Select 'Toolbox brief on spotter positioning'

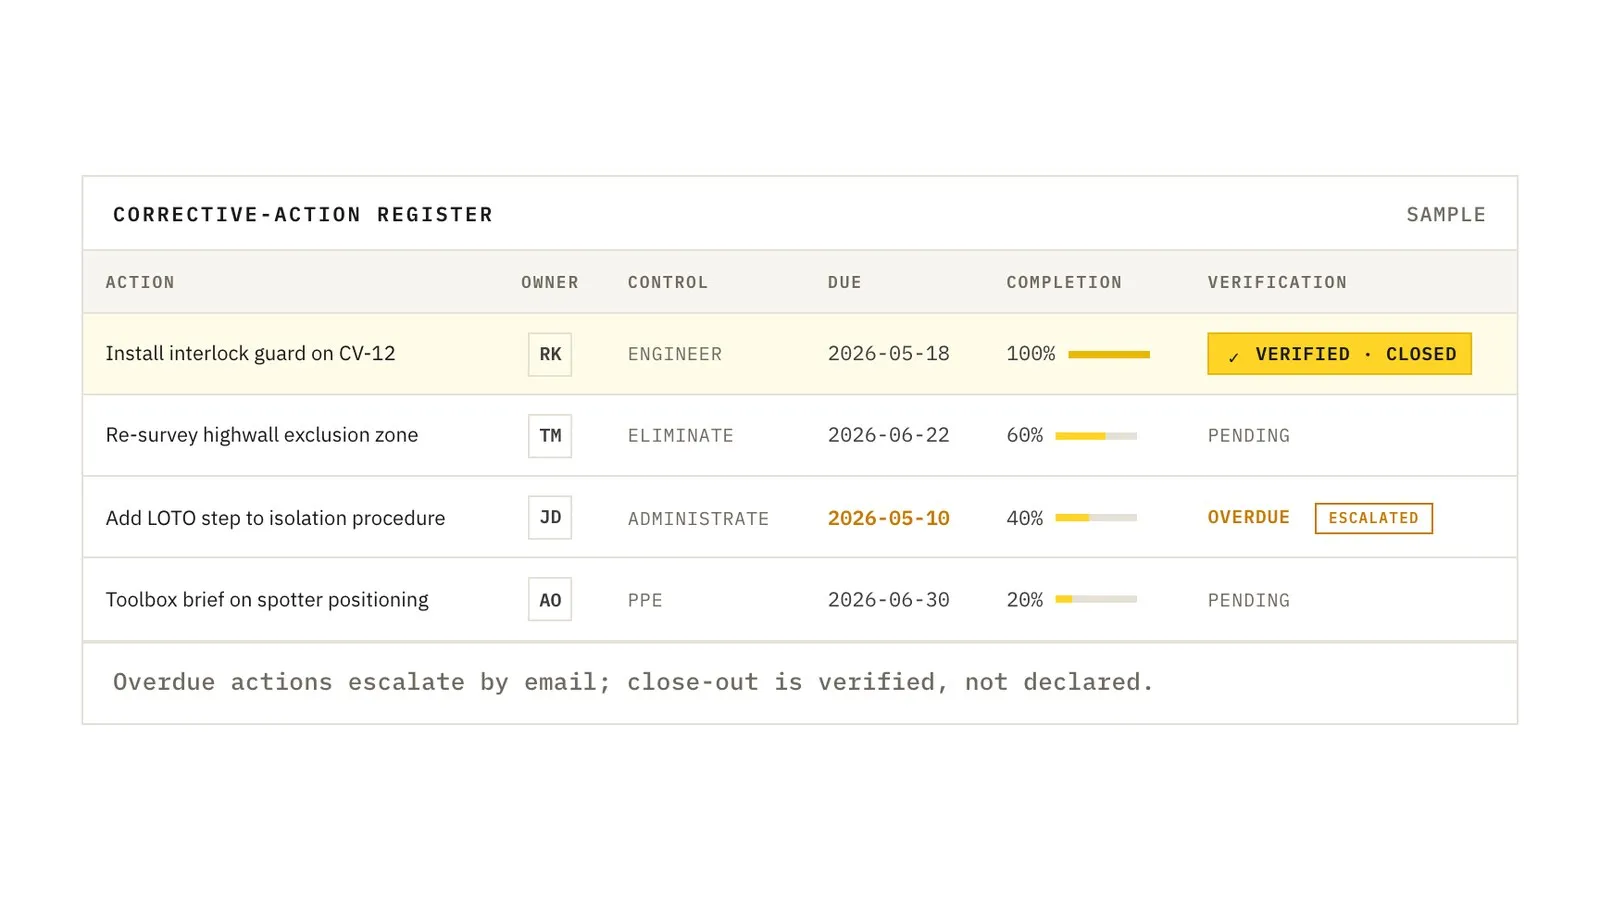click(267, 599)
